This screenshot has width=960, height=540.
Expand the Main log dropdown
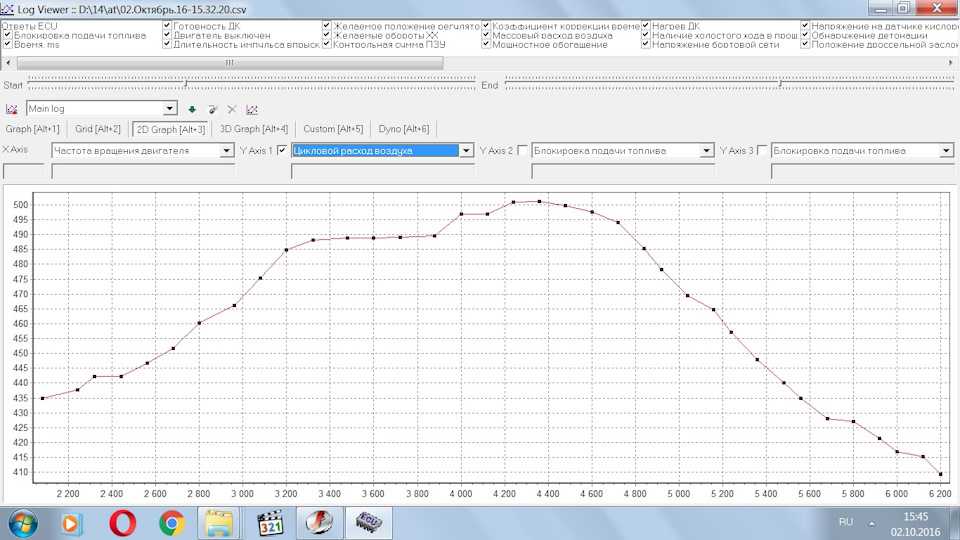click(170, 109)
